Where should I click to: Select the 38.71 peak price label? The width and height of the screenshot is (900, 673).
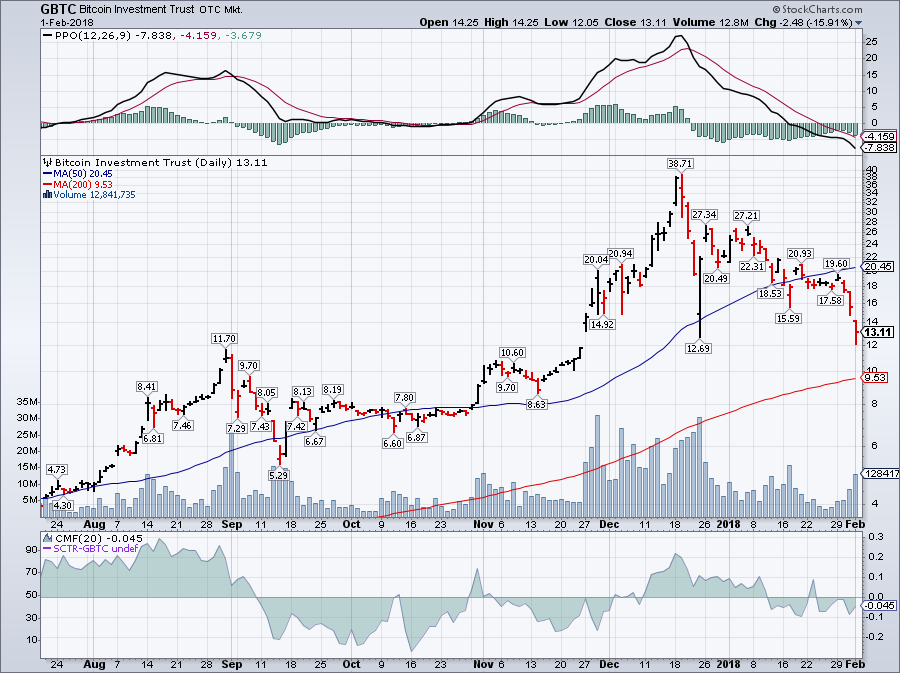pos(680,161)
